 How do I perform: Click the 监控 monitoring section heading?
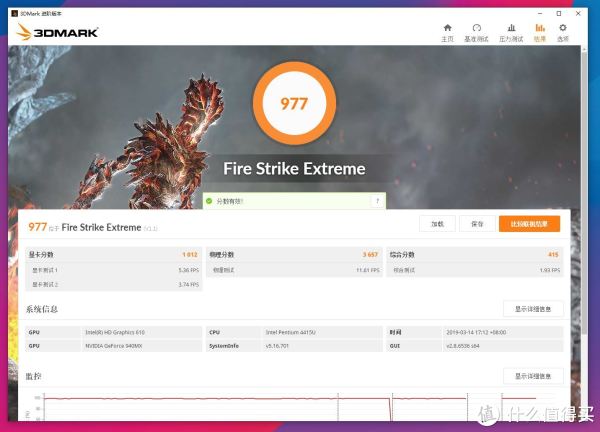(x=33, y=376)
